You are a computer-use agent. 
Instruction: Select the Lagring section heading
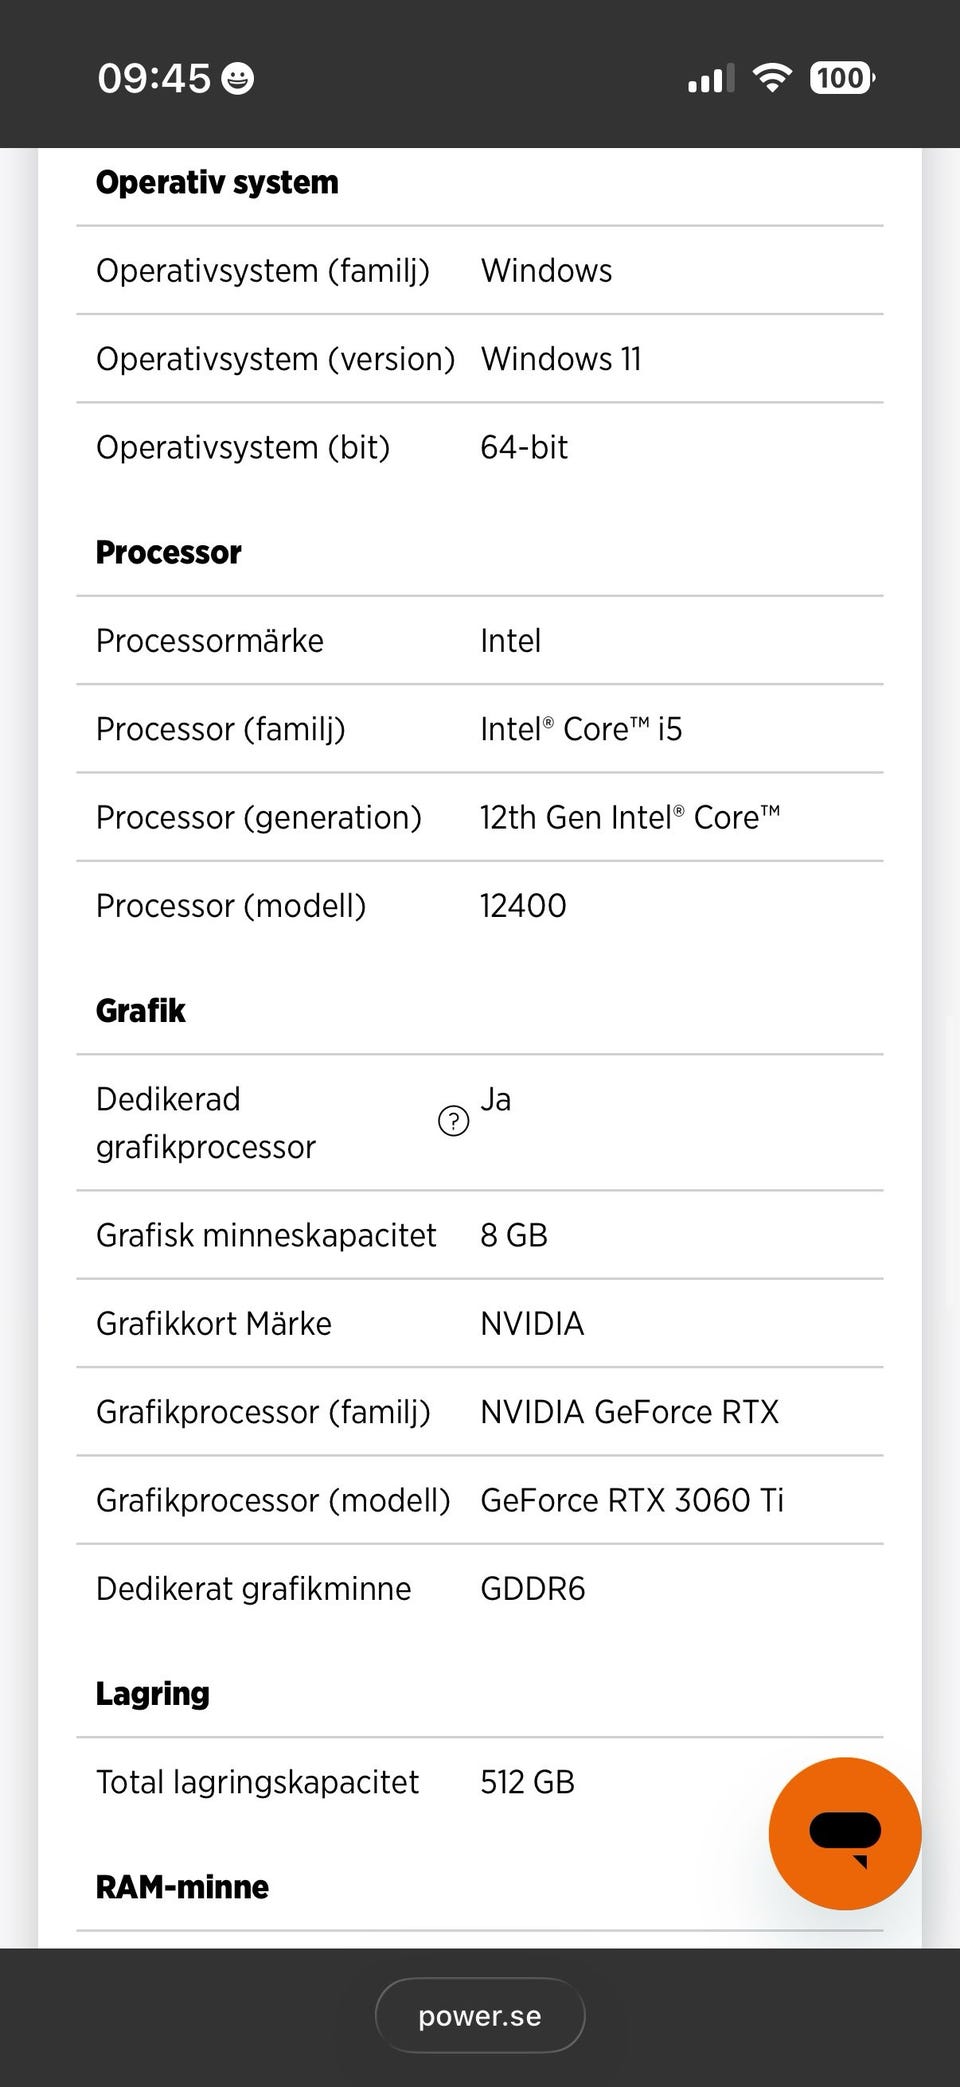[x=153, y=1694]
